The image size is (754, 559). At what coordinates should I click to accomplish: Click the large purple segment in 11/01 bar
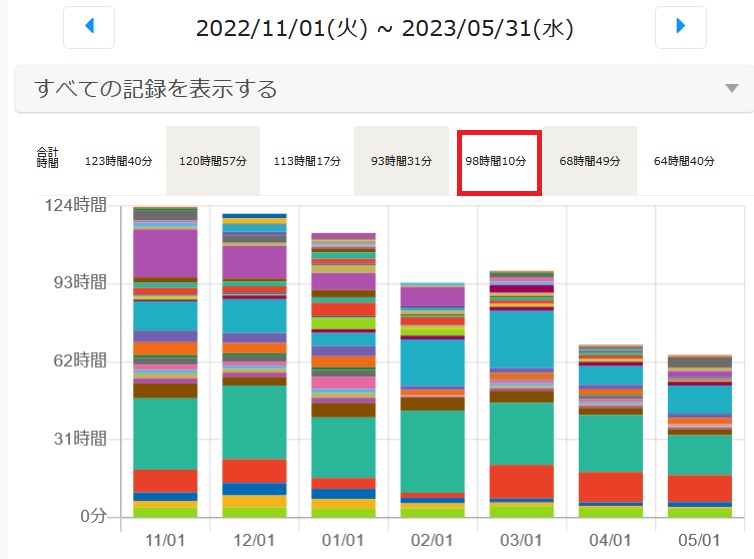pos(165,254)
